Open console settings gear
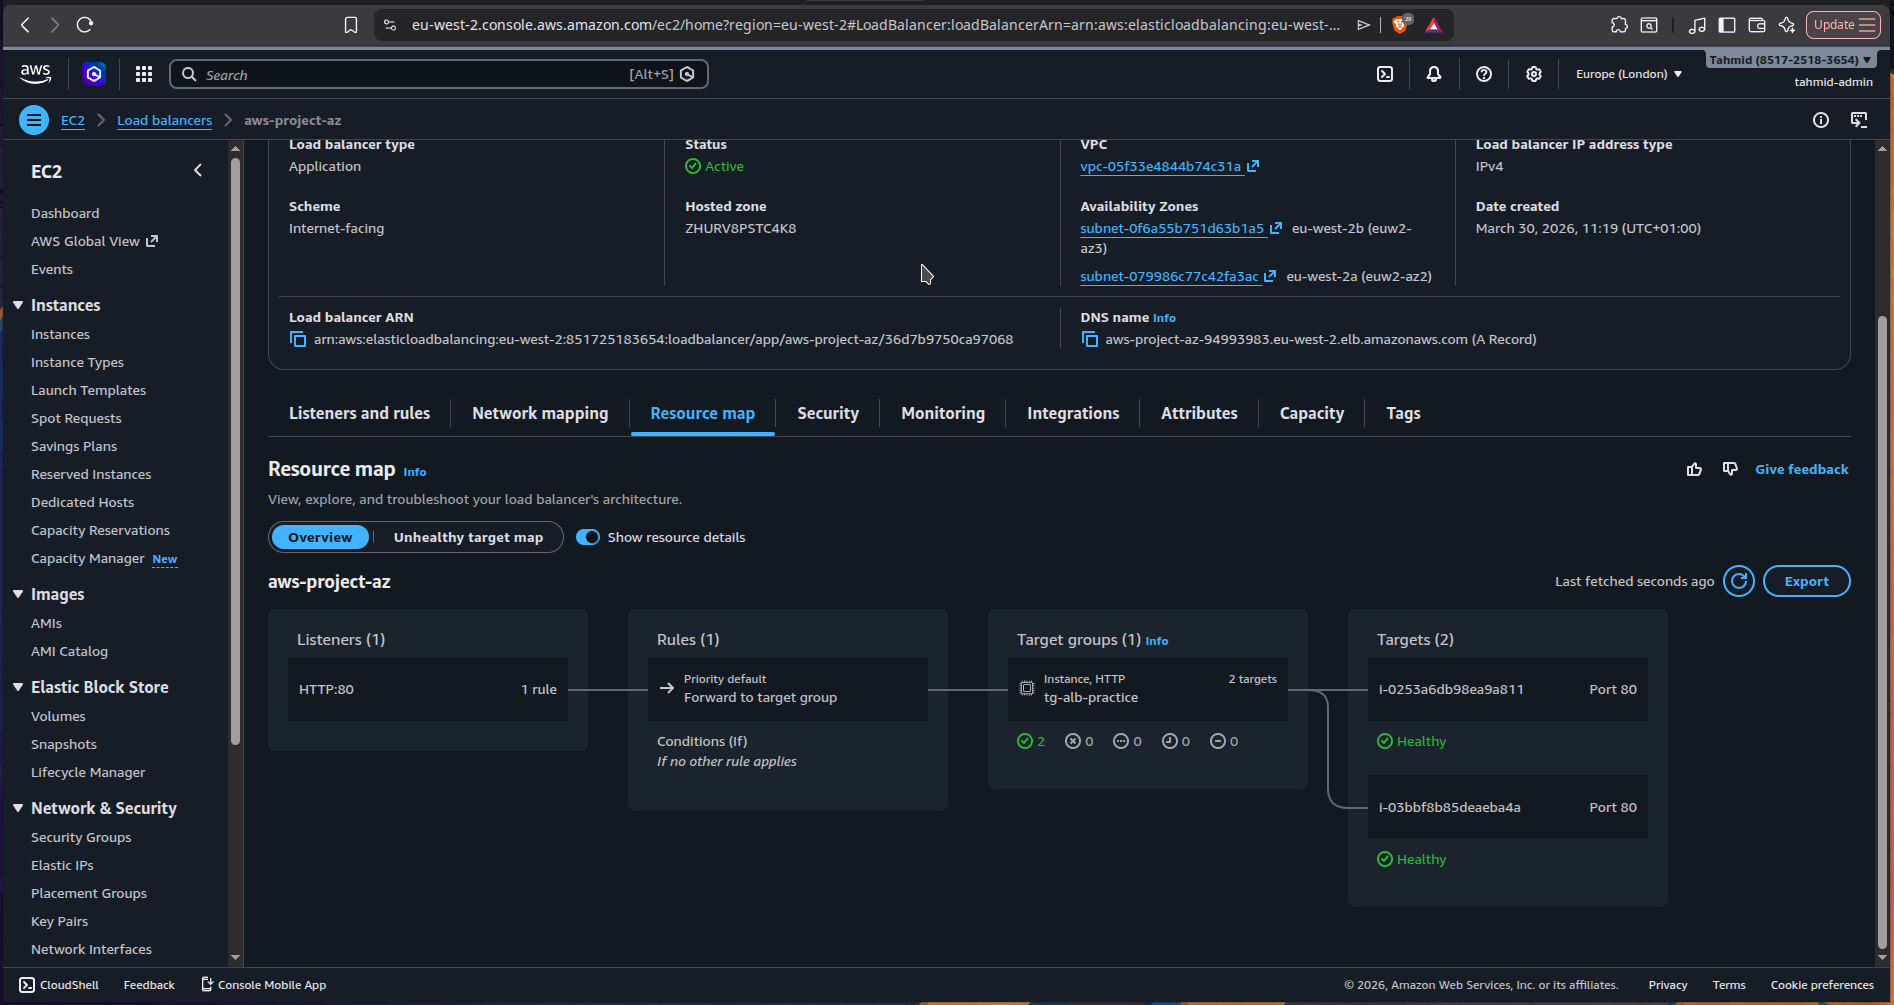This screenshot has width=1894, height=1005. point(1534,74)
